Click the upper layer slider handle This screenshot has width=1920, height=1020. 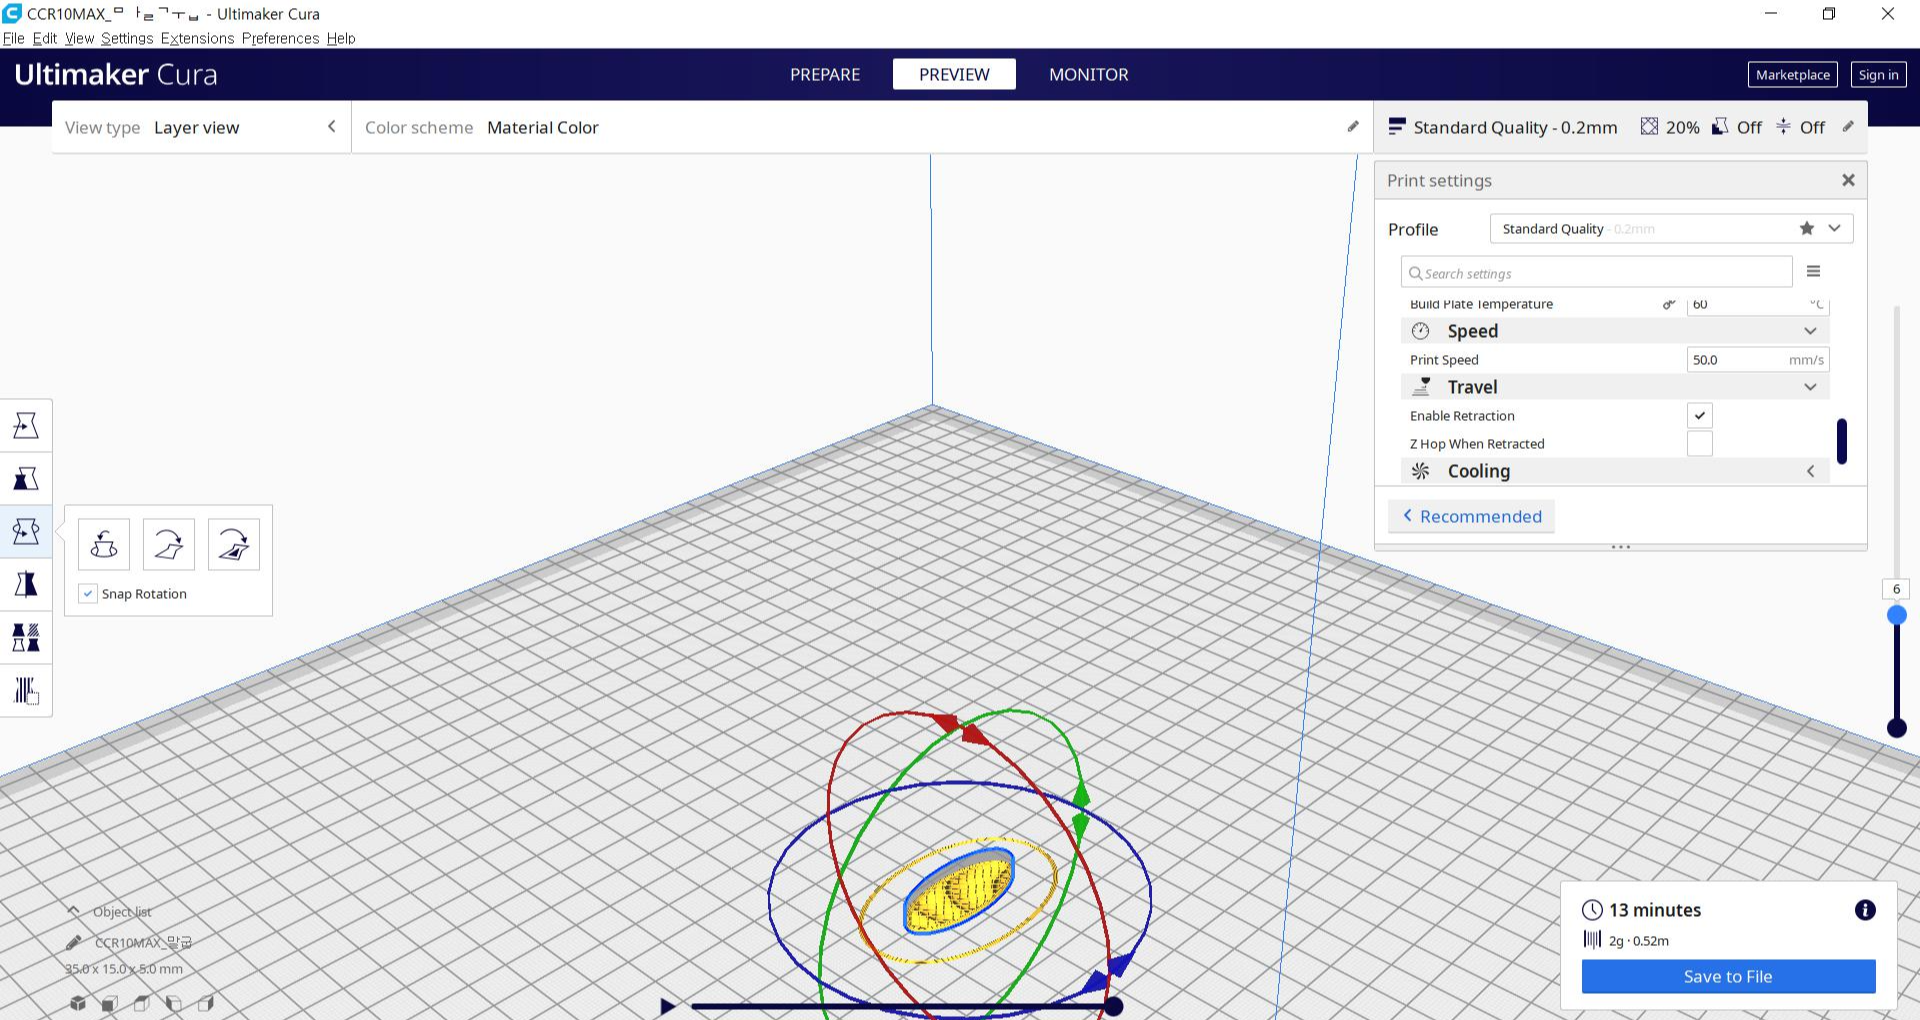(x=1896, y=615)
